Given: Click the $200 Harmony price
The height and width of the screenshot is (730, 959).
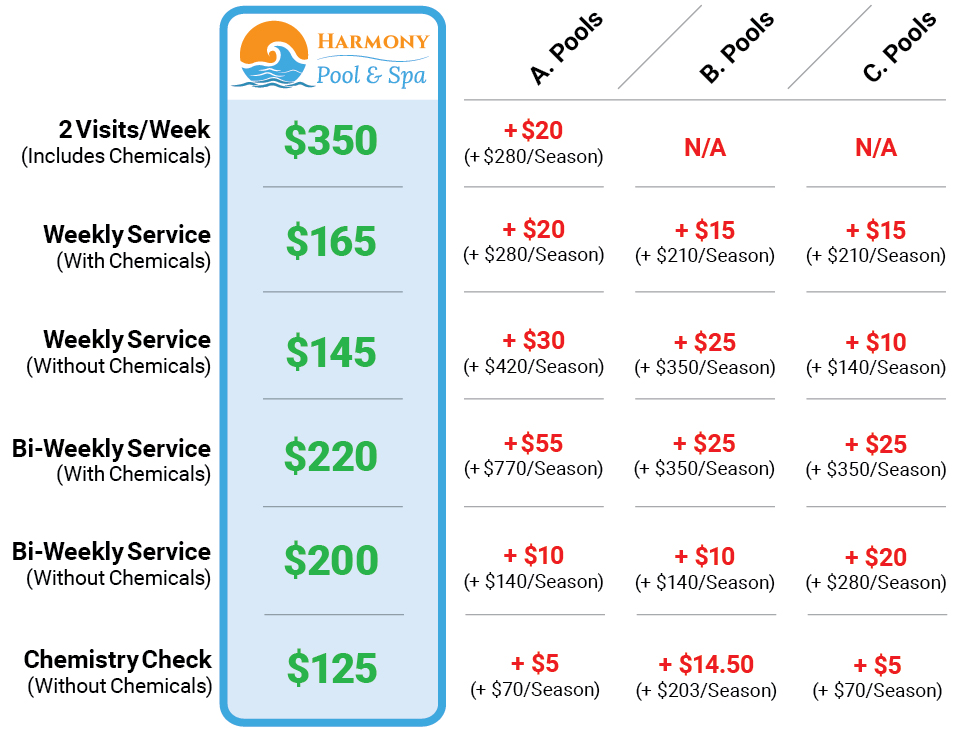Looking at the screenshot, I should coord(331,560).
